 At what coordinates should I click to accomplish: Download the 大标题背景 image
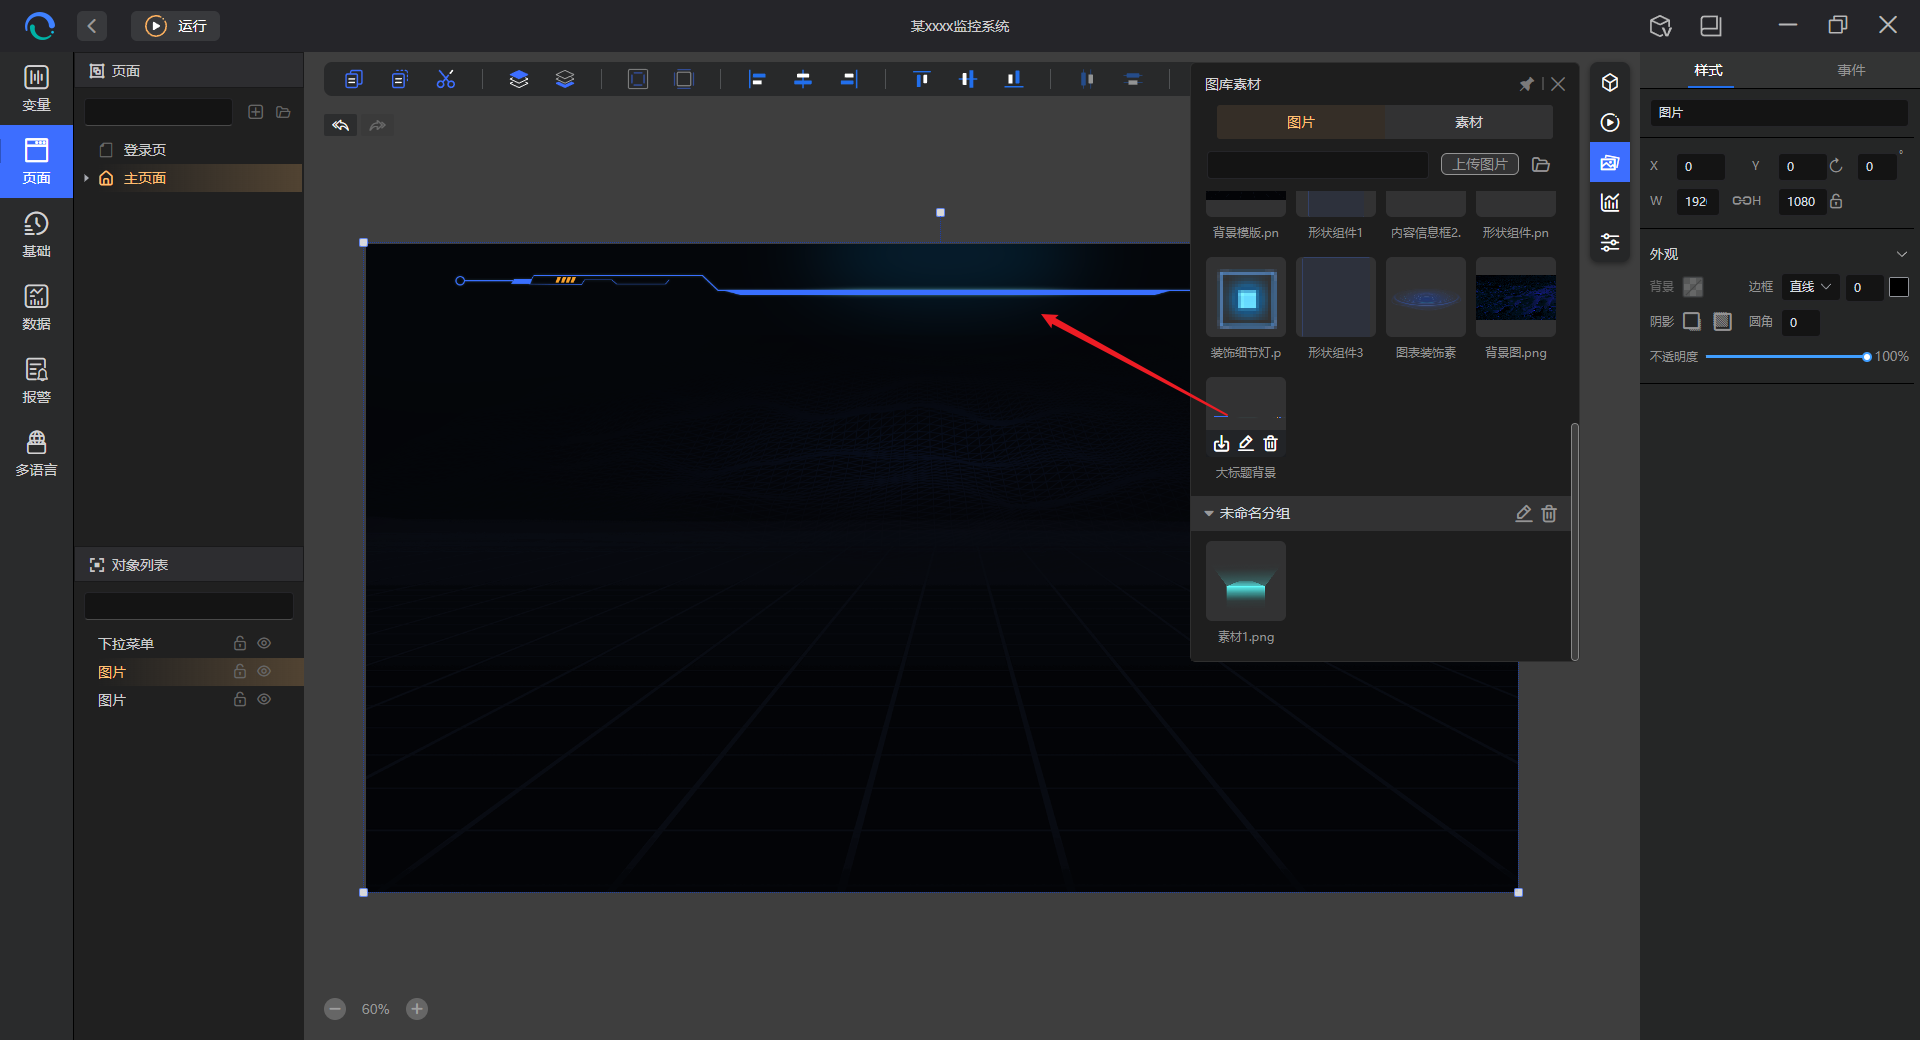tap(1221, 443)
